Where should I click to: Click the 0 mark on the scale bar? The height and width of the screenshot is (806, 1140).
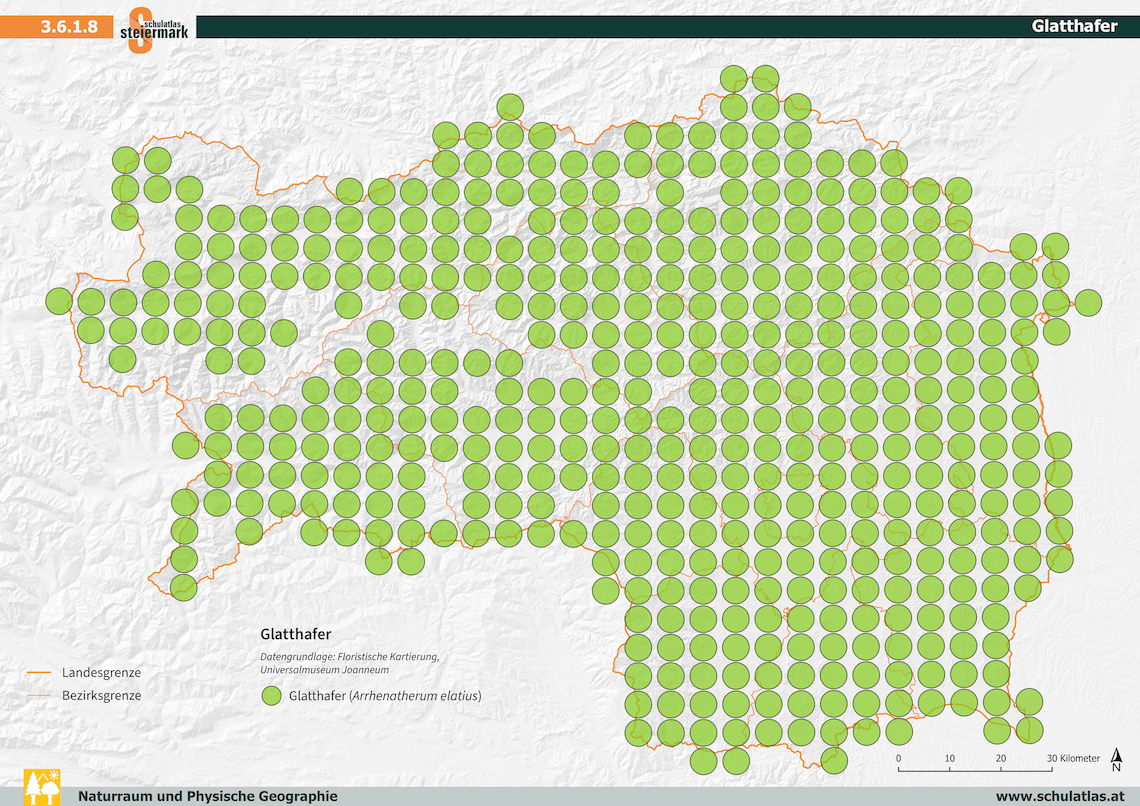(898, 758)
